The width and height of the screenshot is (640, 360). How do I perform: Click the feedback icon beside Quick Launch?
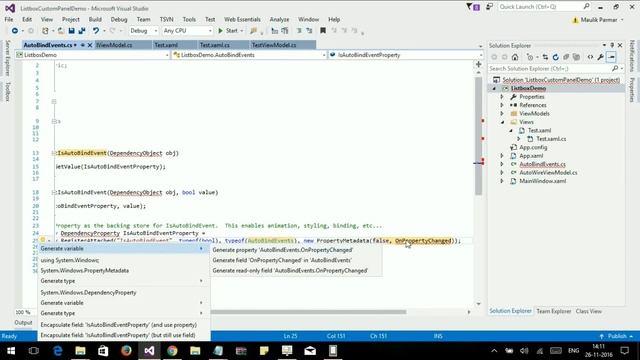489,7
